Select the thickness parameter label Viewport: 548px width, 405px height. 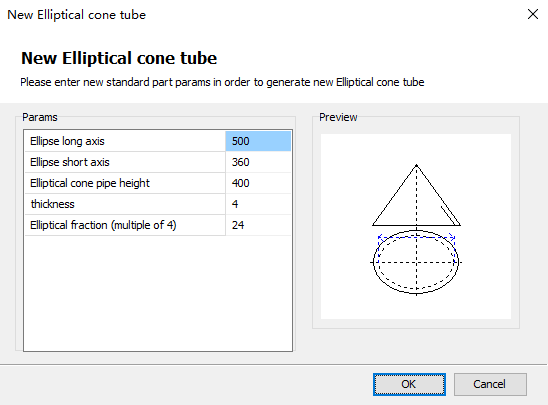coord(52,204)
